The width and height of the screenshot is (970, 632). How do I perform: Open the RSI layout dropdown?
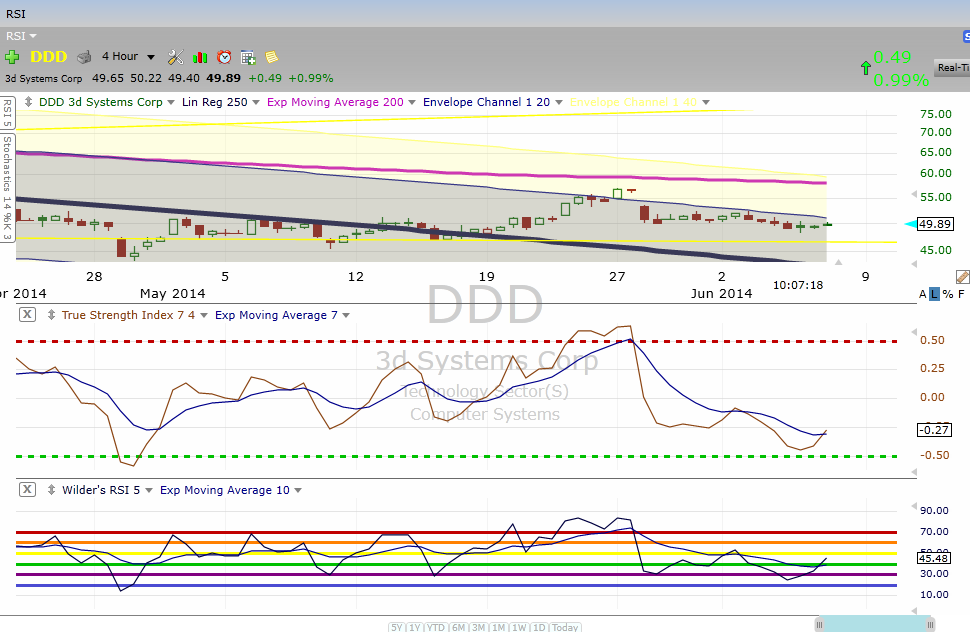pyautogui.click(x=22, y=36)
